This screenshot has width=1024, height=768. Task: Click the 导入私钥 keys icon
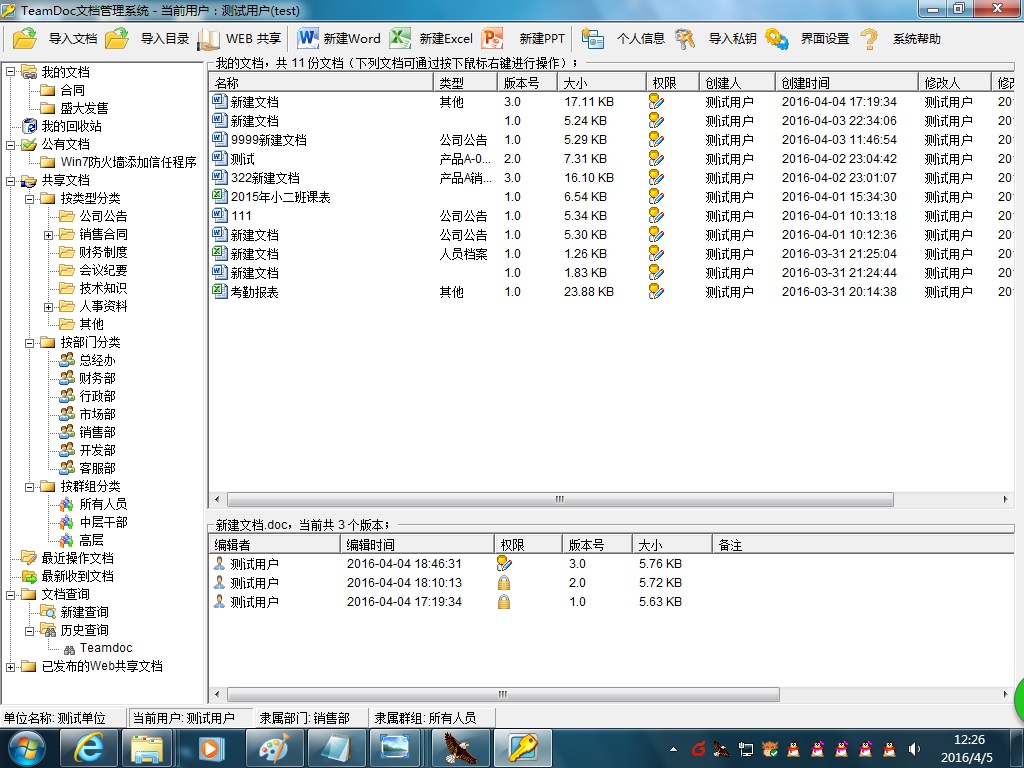pyautogui.click(x=684, y=39)
